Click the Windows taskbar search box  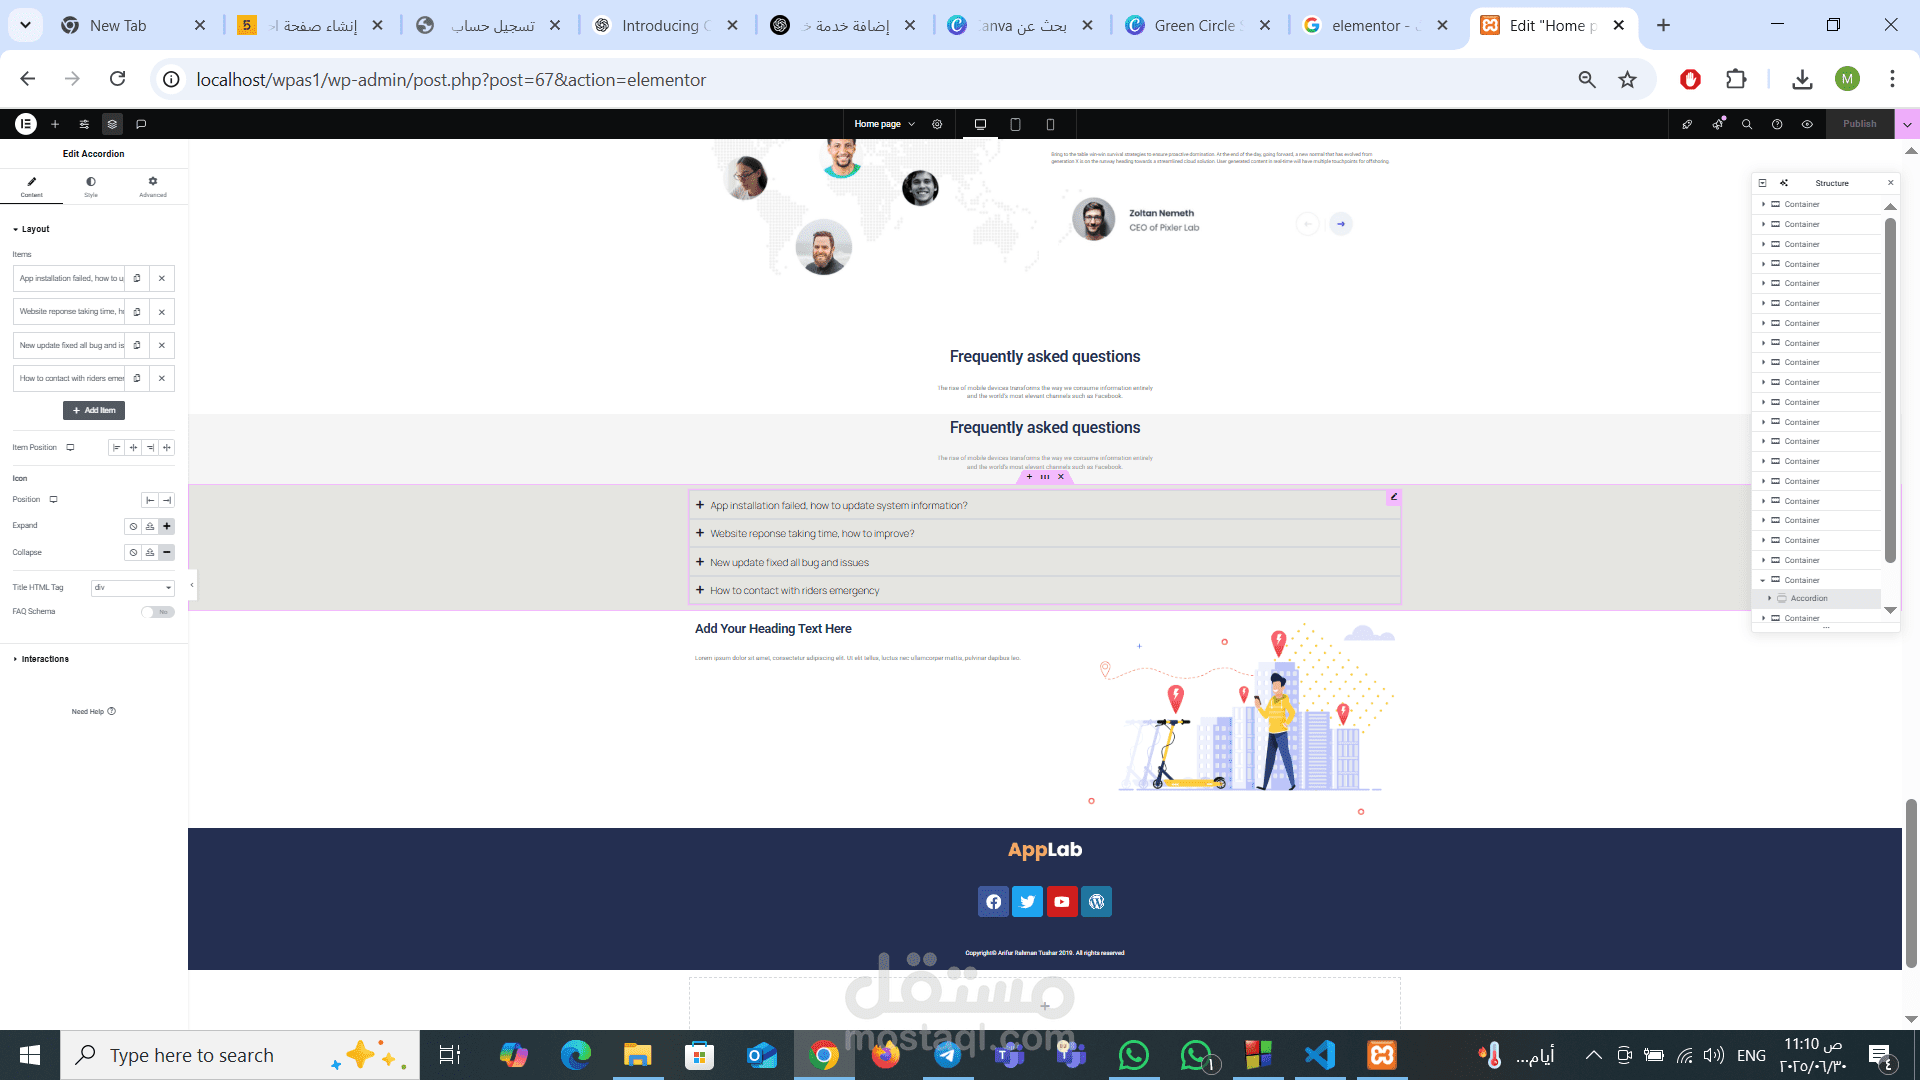240,1055
